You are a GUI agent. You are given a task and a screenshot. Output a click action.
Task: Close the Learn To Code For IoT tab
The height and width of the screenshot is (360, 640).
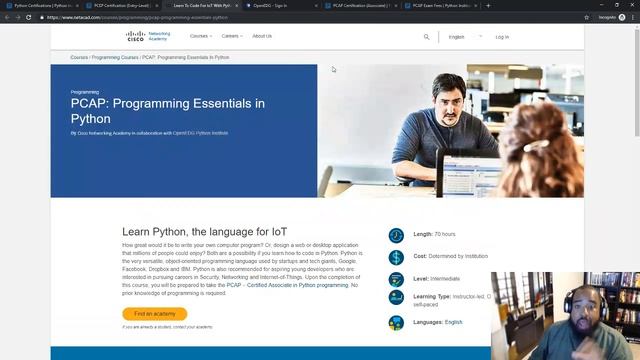pos(236,6)
